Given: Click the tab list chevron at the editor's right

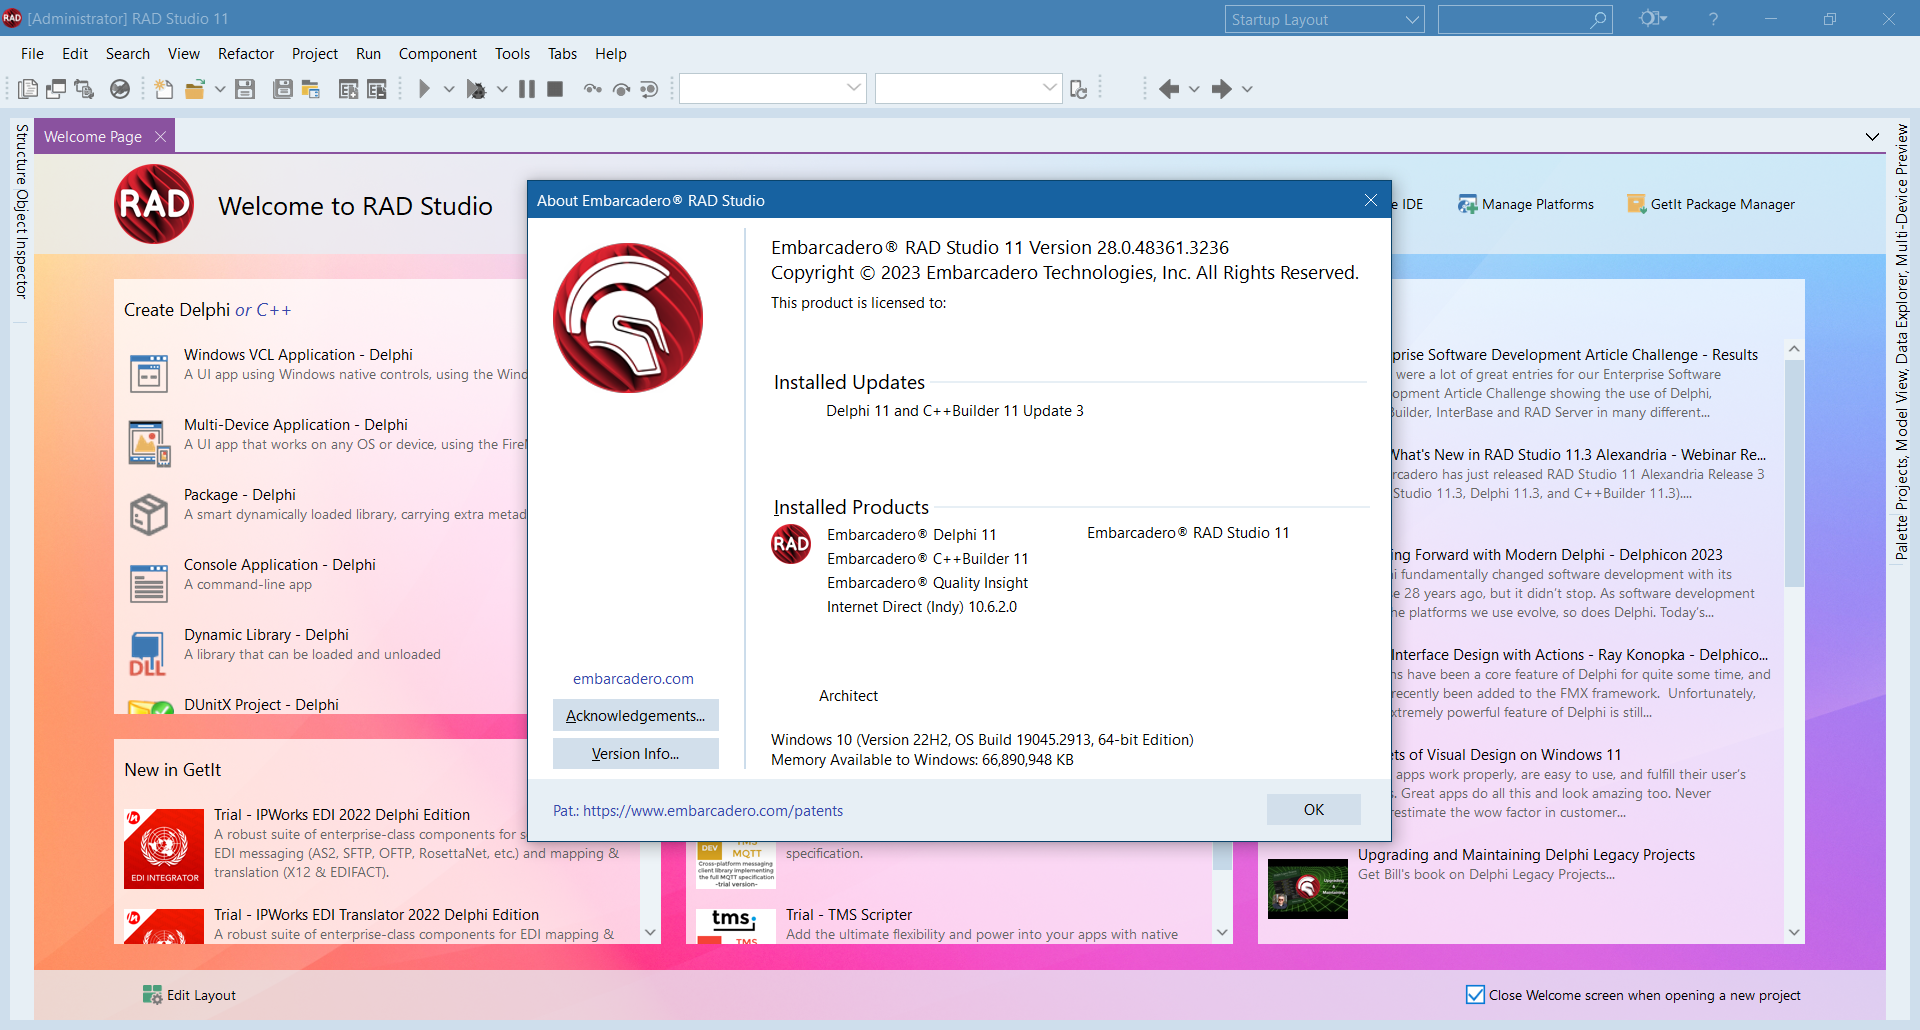Looking at the screenshot, I should pos(1872,136).
